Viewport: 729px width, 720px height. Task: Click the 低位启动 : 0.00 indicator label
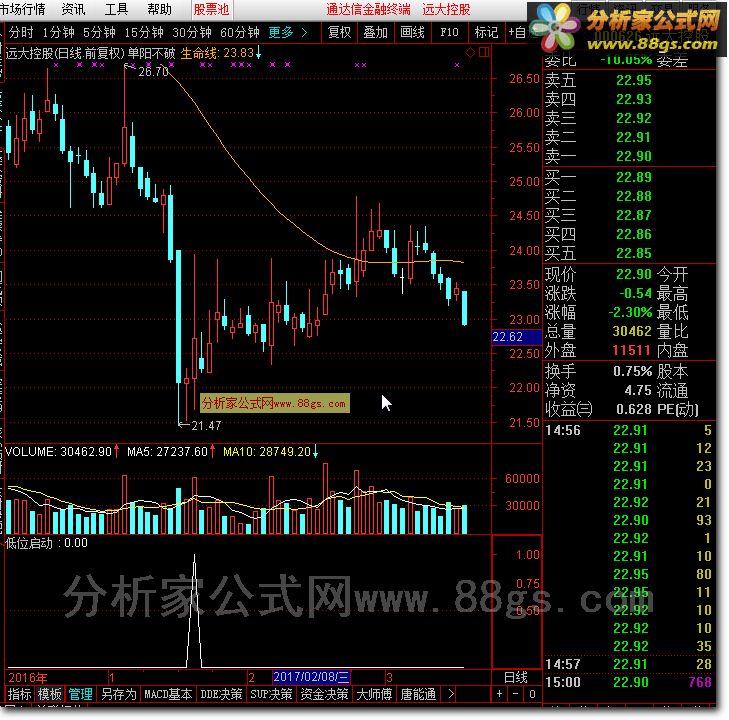pos(46,543)
